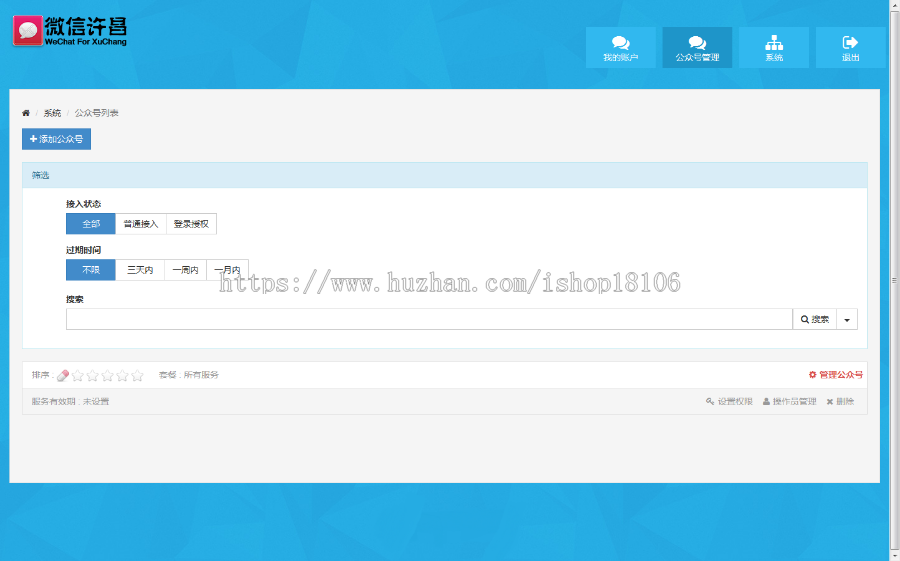Image resolution: width=900 pixels, height=561 pixels.
Task: Open 我的账户 from the top navigation
Action: pos(620,48)
